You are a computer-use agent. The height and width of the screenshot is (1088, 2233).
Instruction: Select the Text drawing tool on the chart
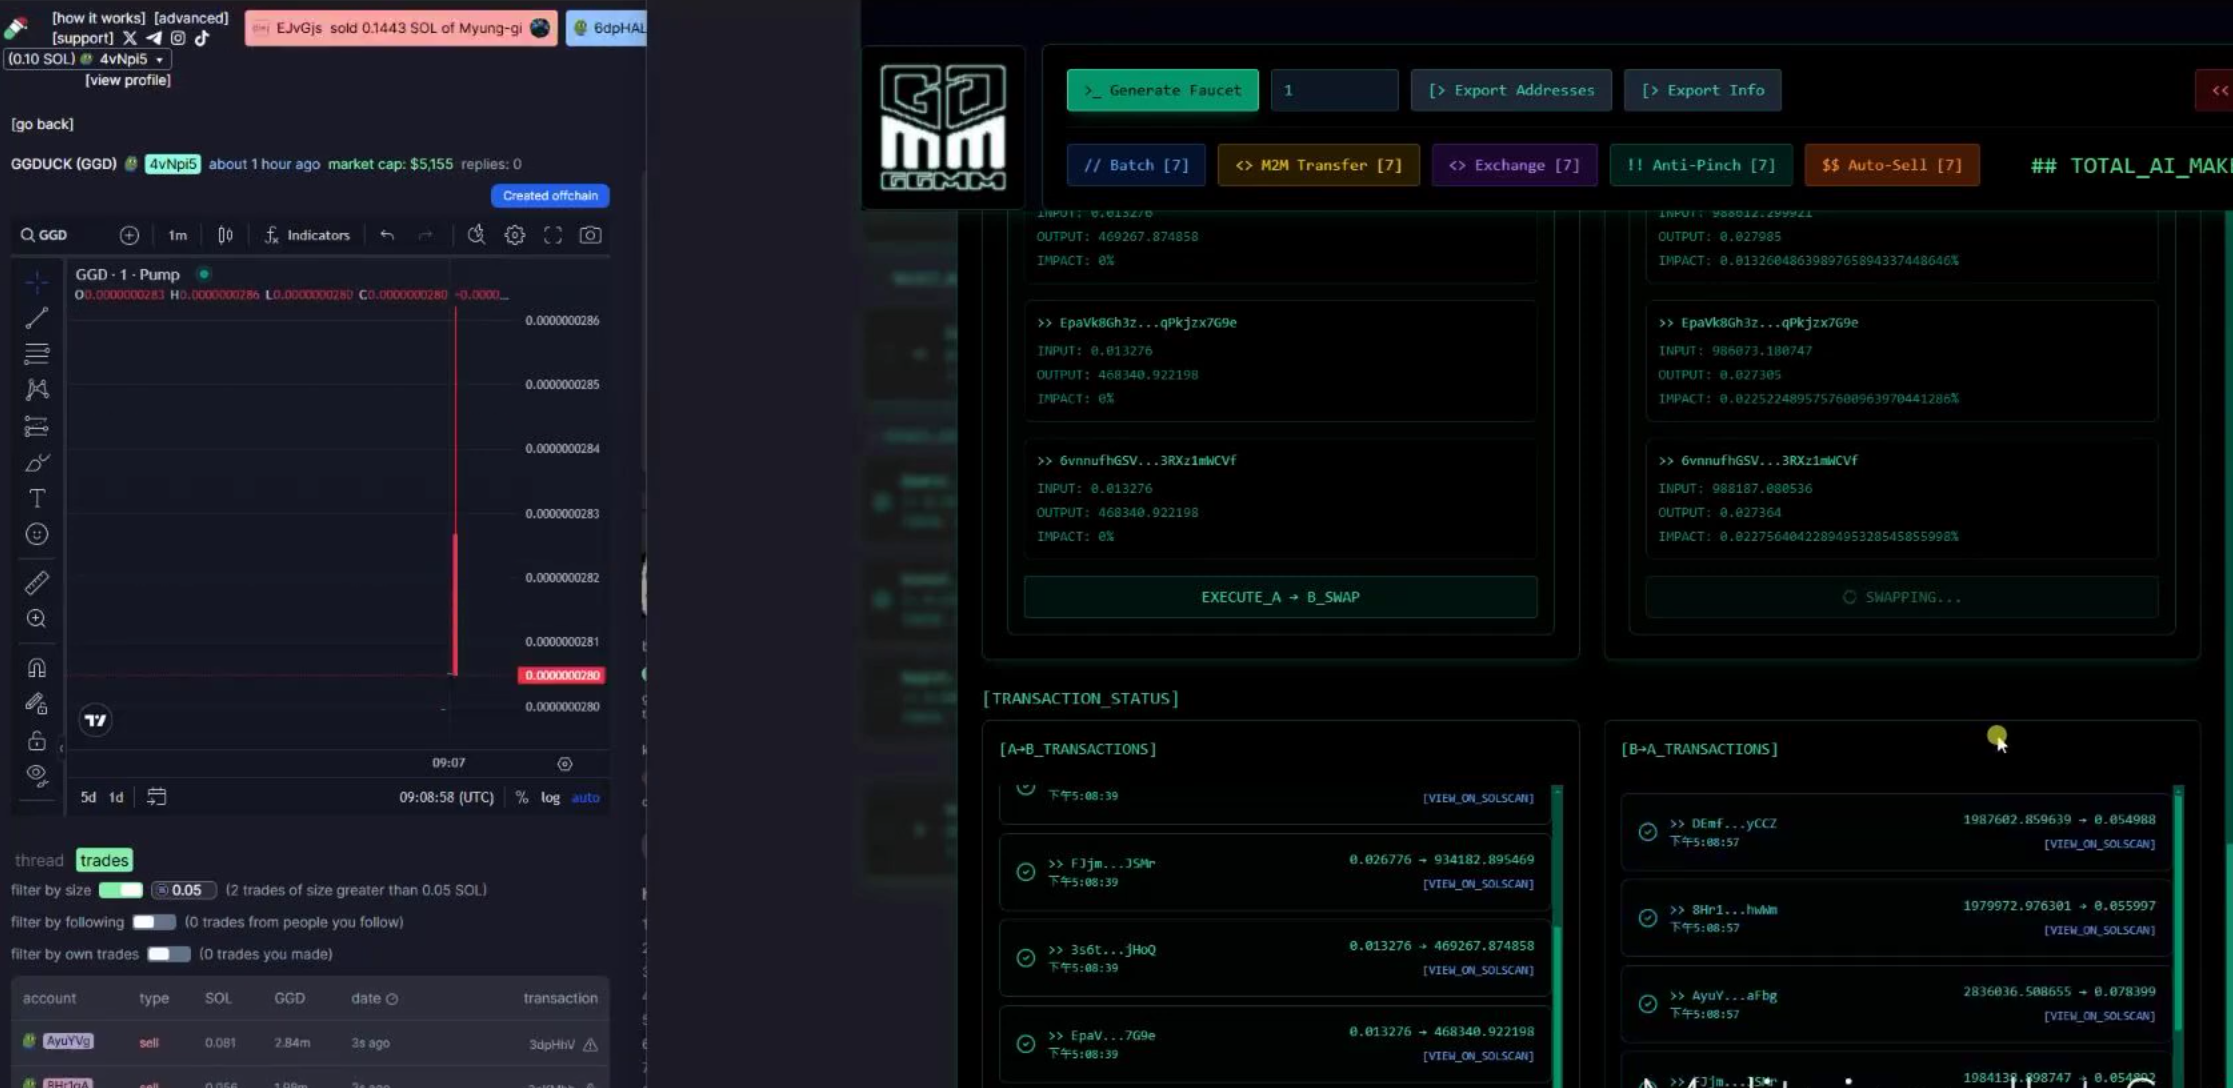tap(37, 497)
